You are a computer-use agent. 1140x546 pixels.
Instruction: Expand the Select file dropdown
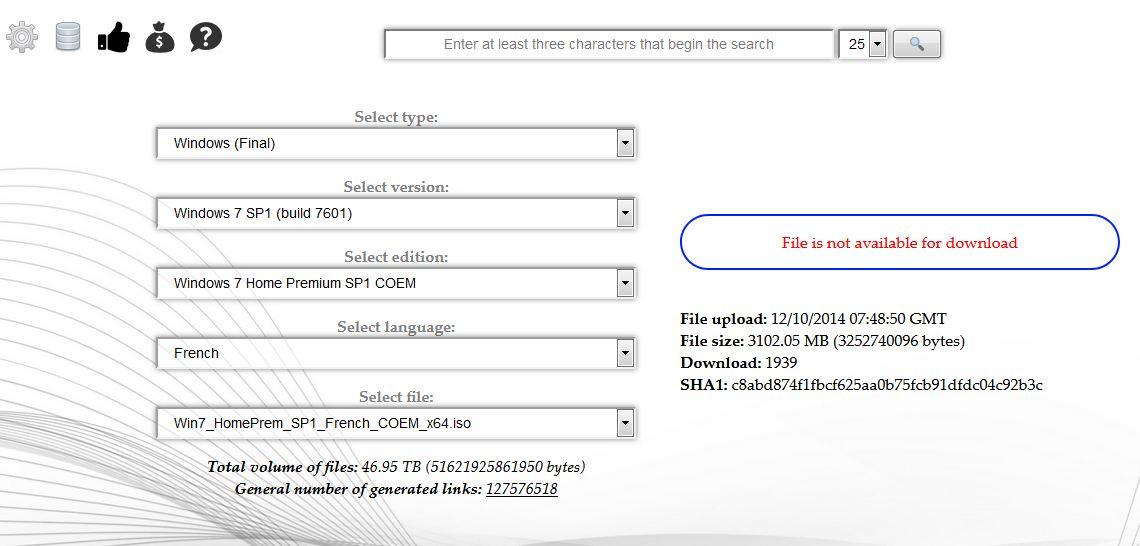coord(396,423)
